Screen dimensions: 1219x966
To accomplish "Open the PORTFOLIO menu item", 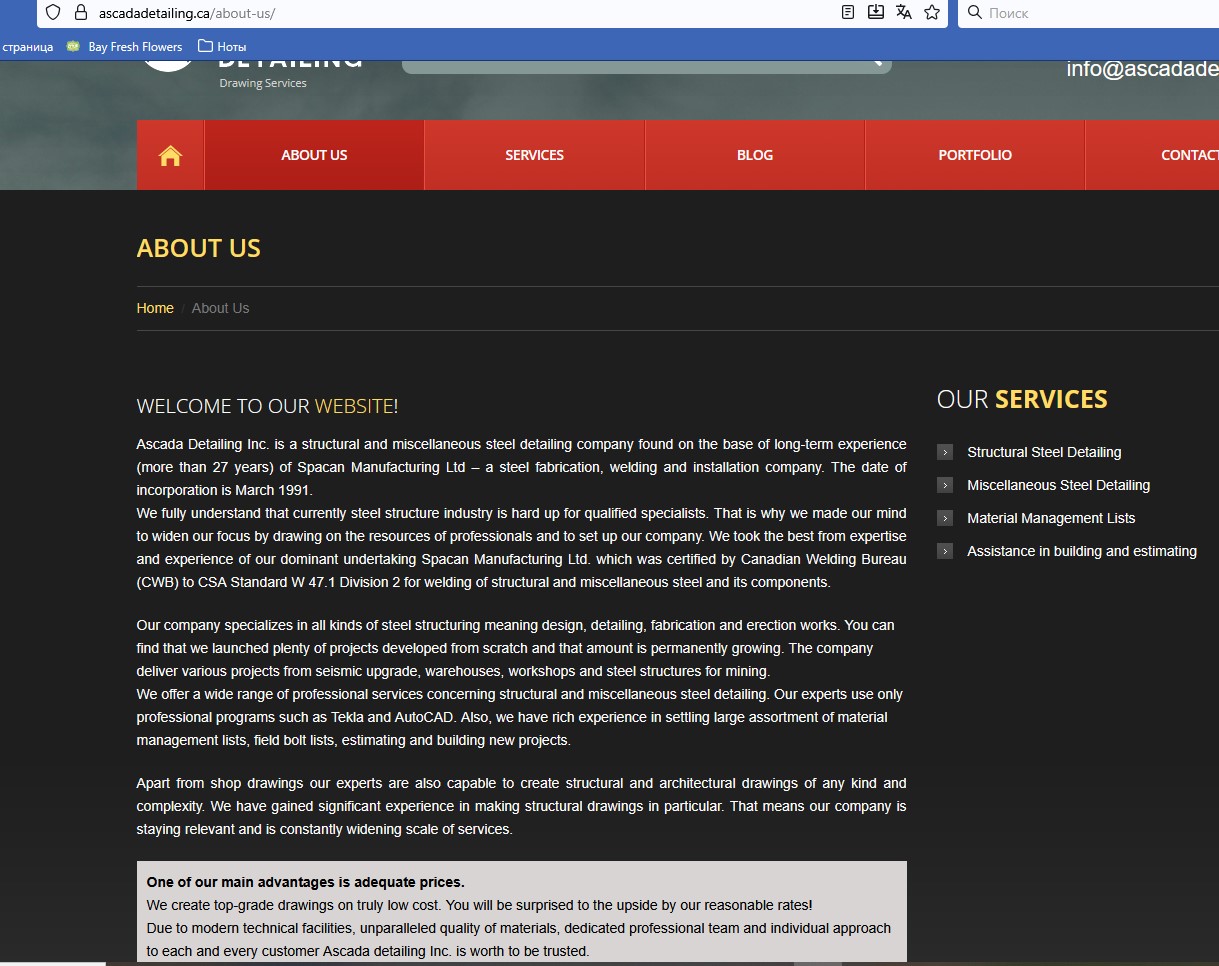I will (975, 155).
